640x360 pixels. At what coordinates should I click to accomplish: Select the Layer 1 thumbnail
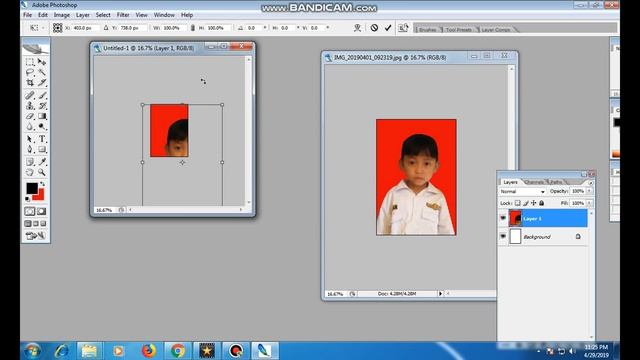tap(515, 218)
